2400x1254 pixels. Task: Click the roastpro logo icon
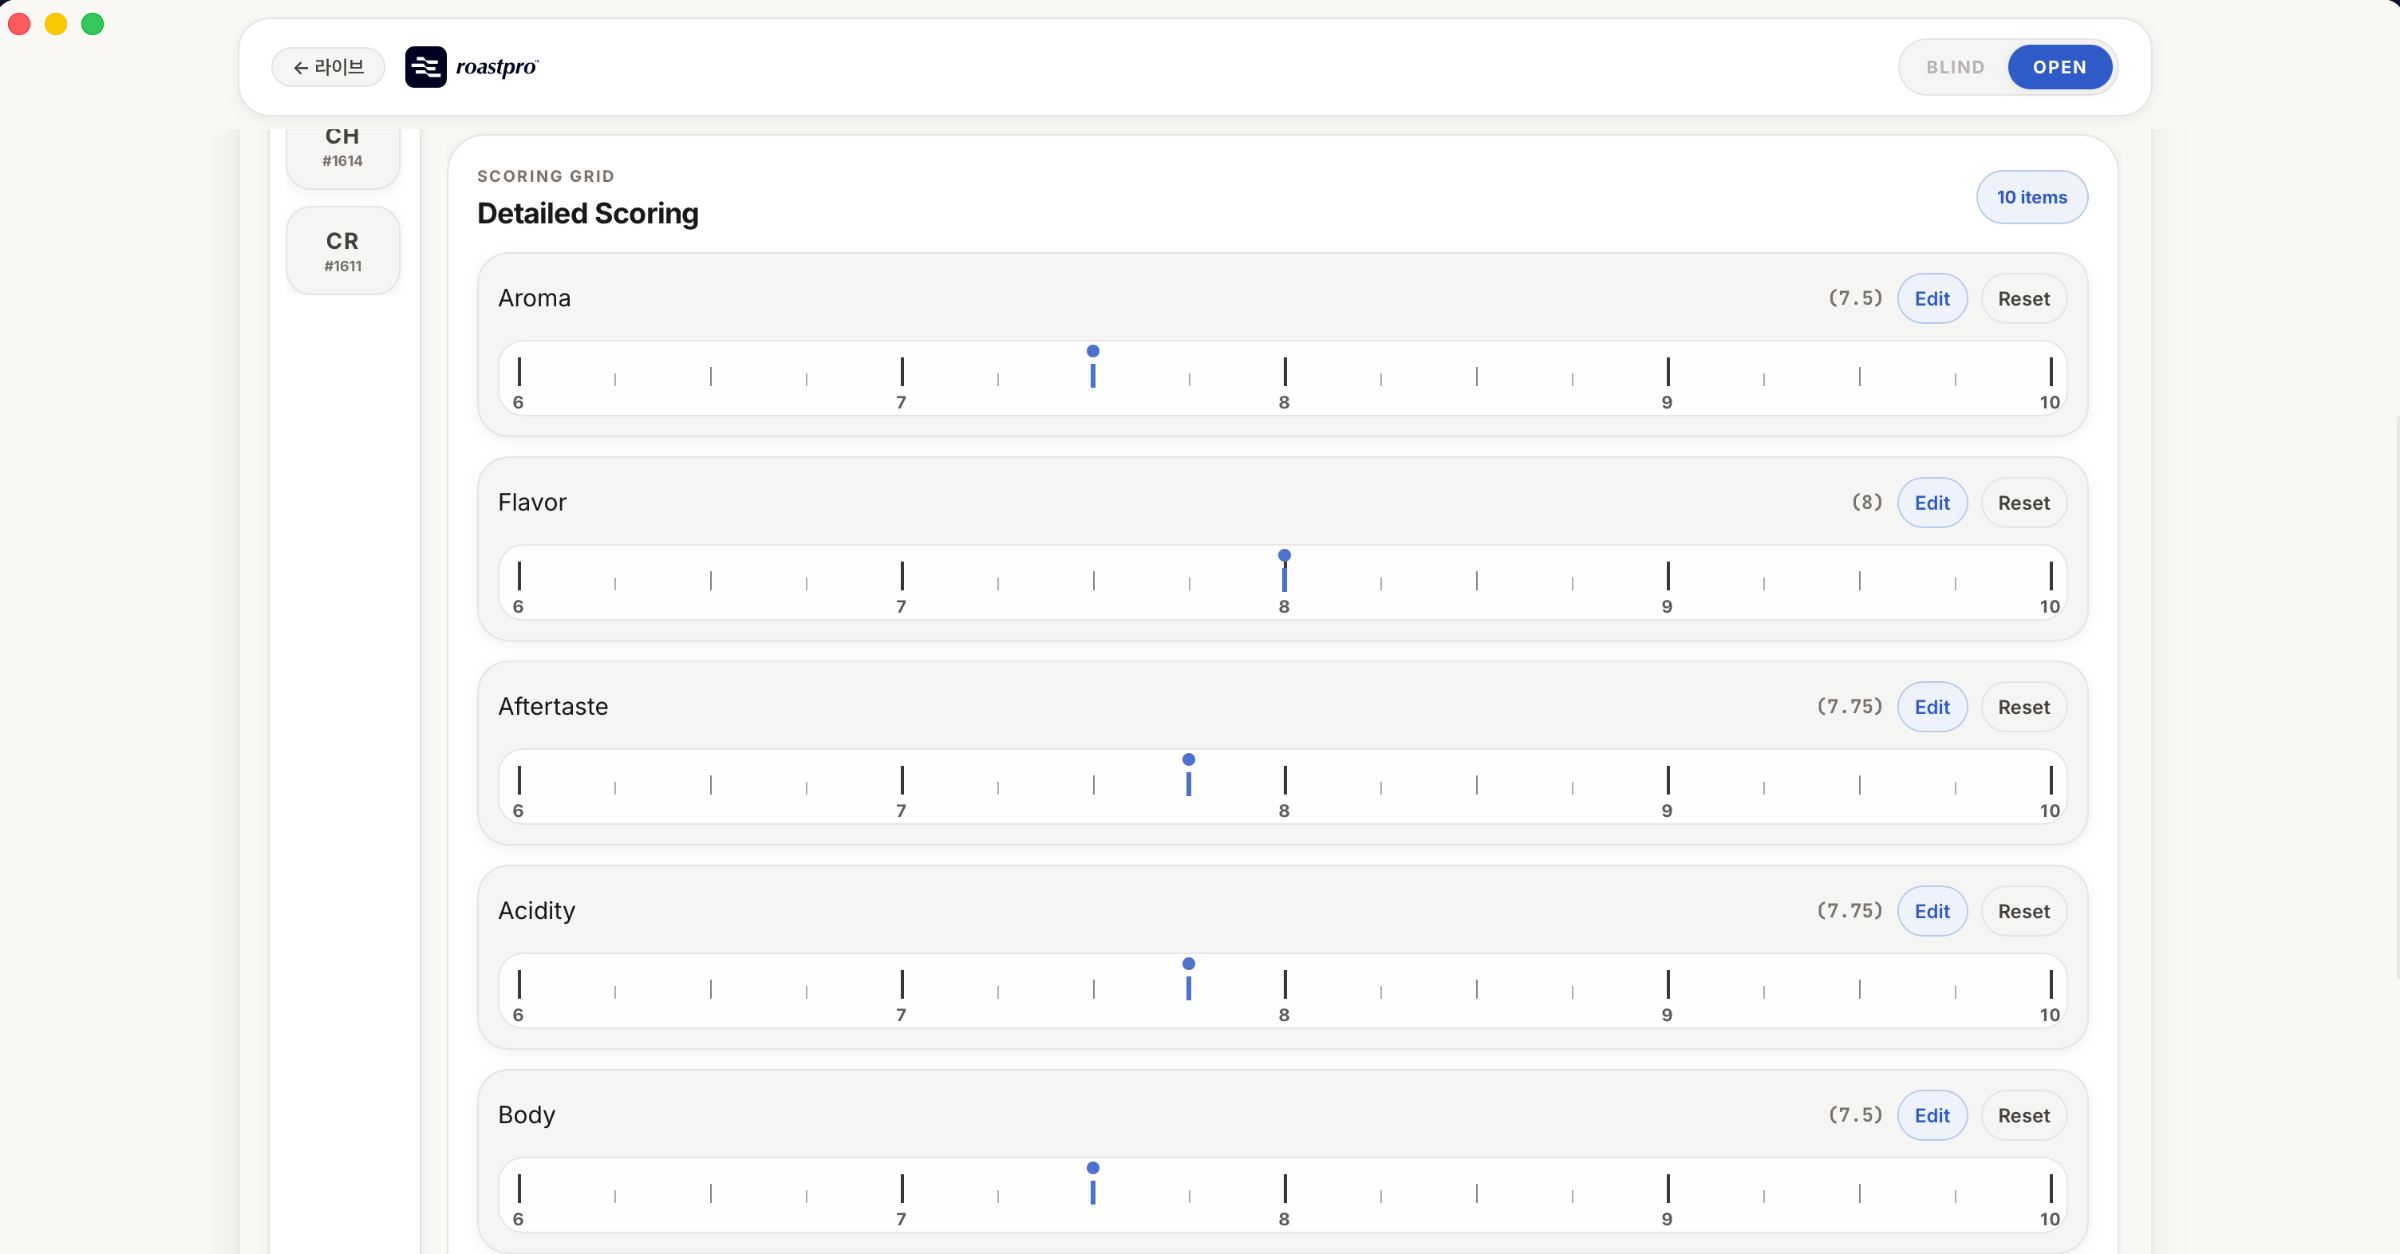coord(426,67)
